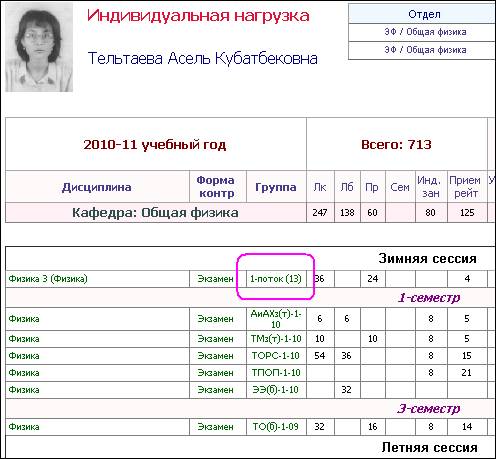
Task: Click the Кафедра: Общая физика row
Action: click(x=155, y=213)
